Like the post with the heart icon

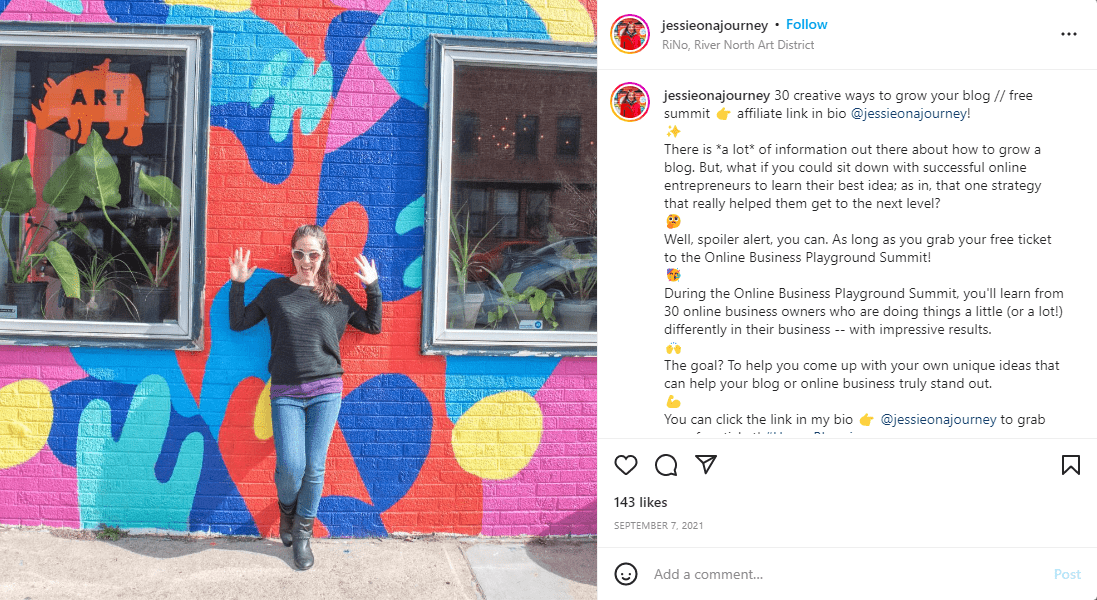(x=625, y=465)
